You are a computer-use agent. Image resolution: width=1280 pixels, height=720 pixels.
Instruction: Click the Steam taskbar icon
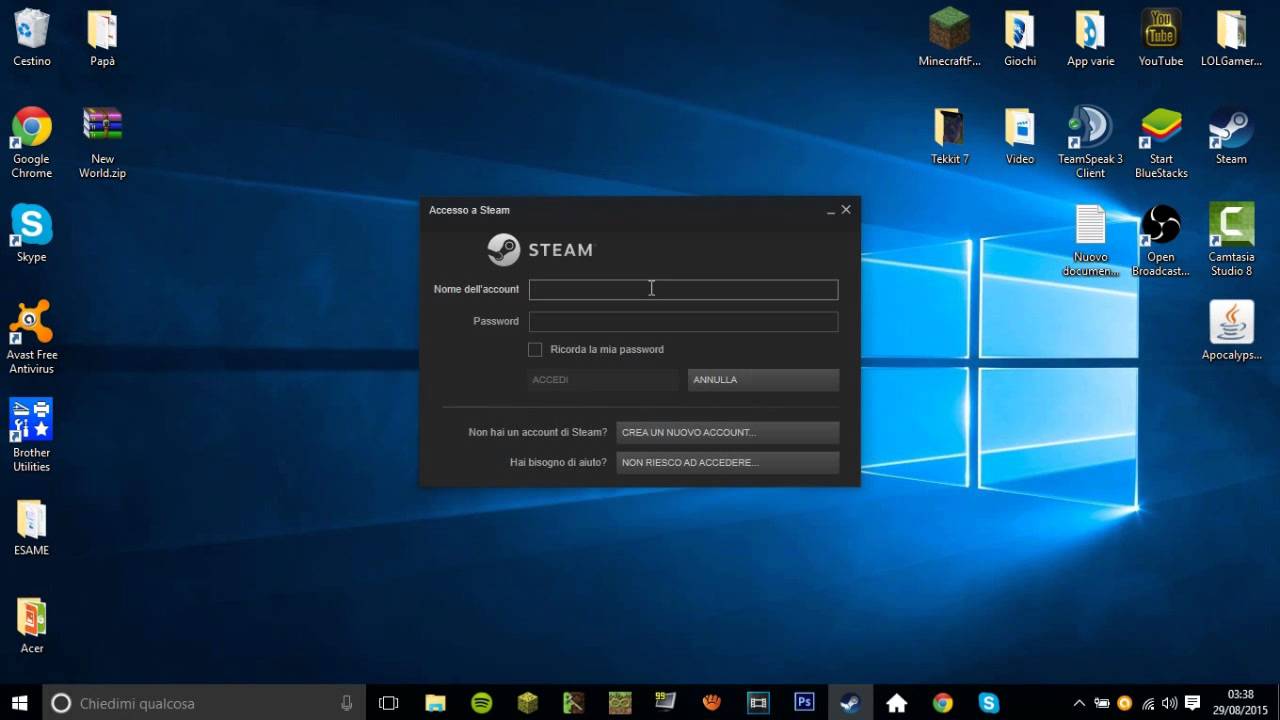pos(850,703)
